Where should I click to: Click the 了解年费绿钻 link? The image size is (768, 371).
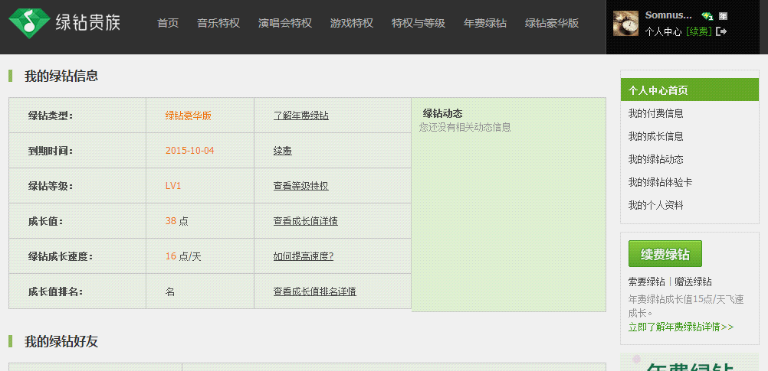(x=301, y=116)
